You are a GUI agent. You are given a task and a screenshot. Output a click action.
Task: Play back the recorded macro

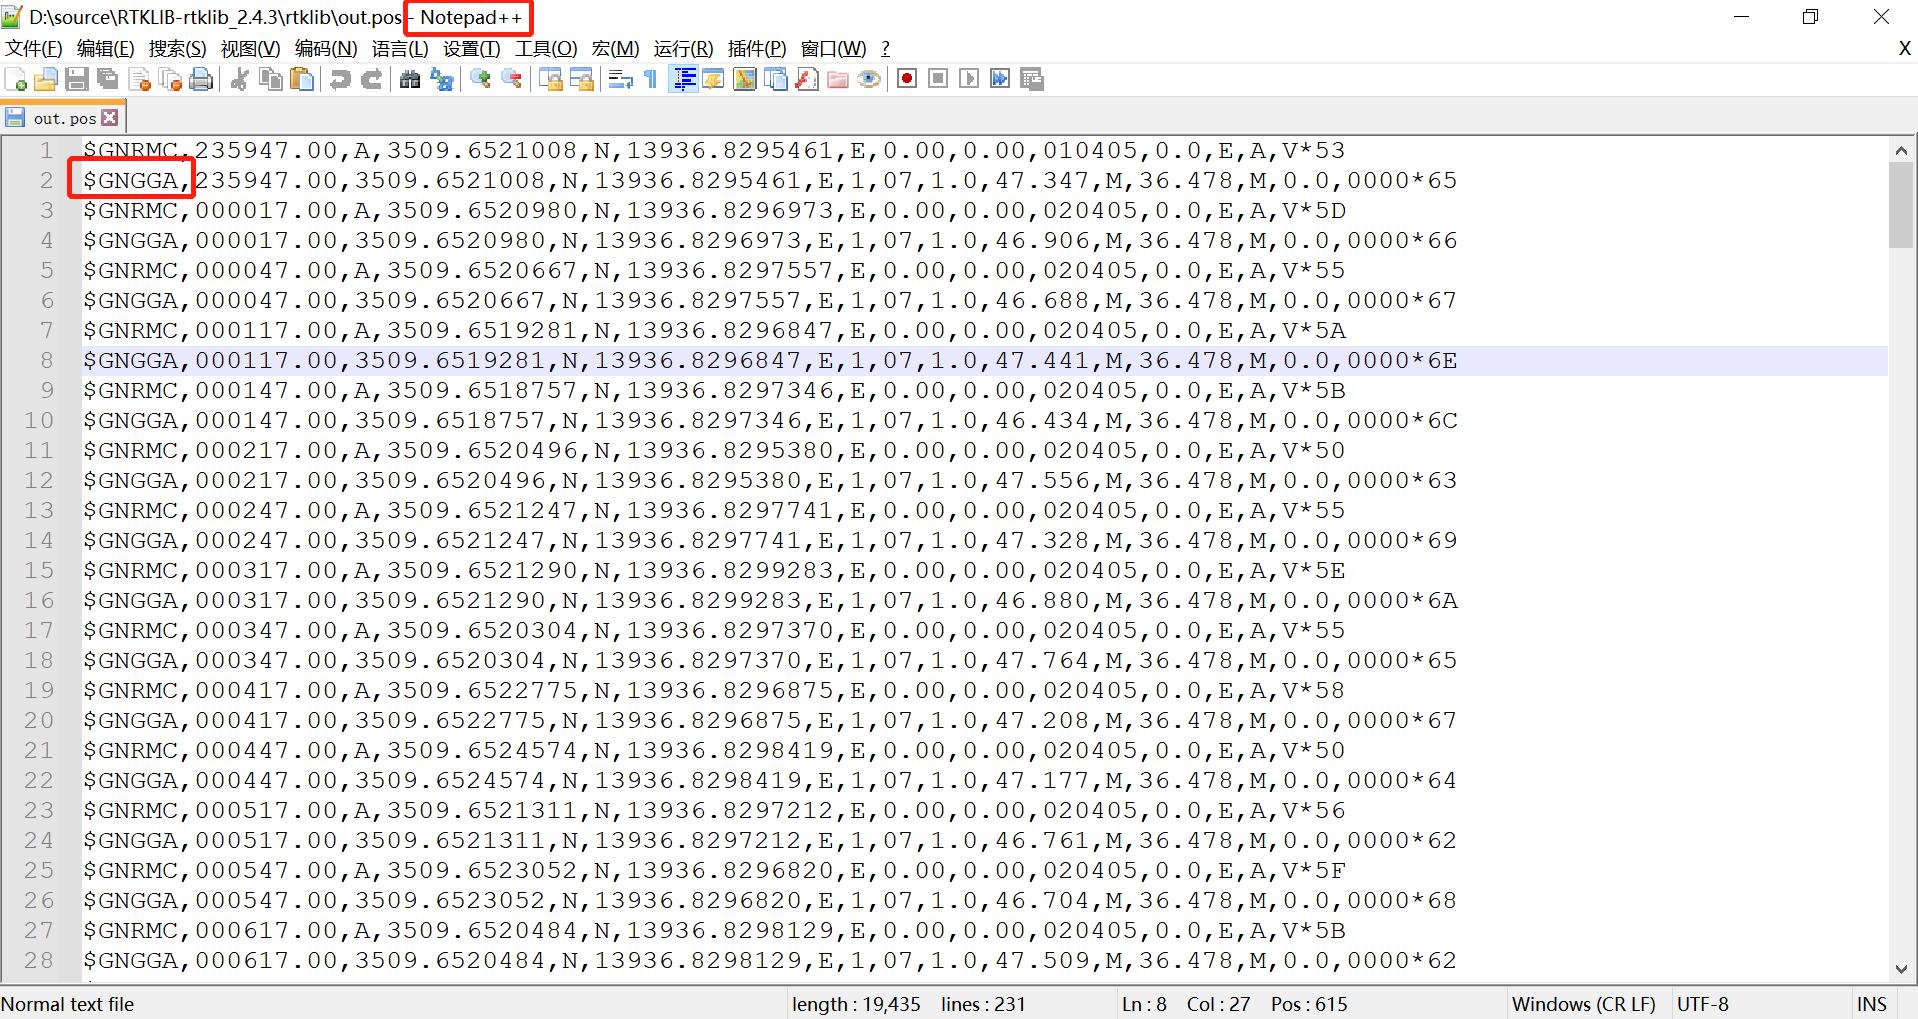[x=969, y=79]
